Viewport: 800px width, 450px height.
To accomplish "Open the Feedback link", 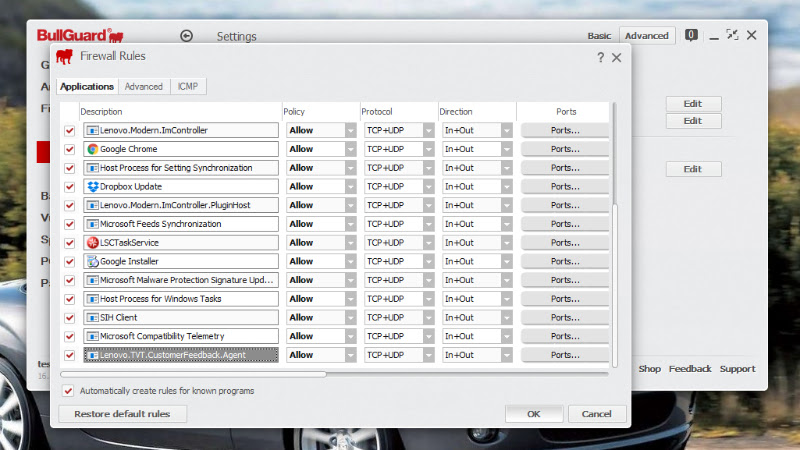I will pyautogui.click(x=690, y=369).
